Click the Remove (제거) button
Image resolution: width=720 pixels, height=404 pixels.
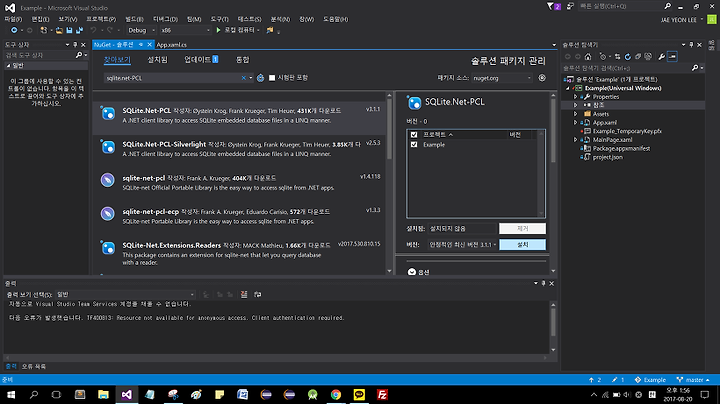coord(523,228)
